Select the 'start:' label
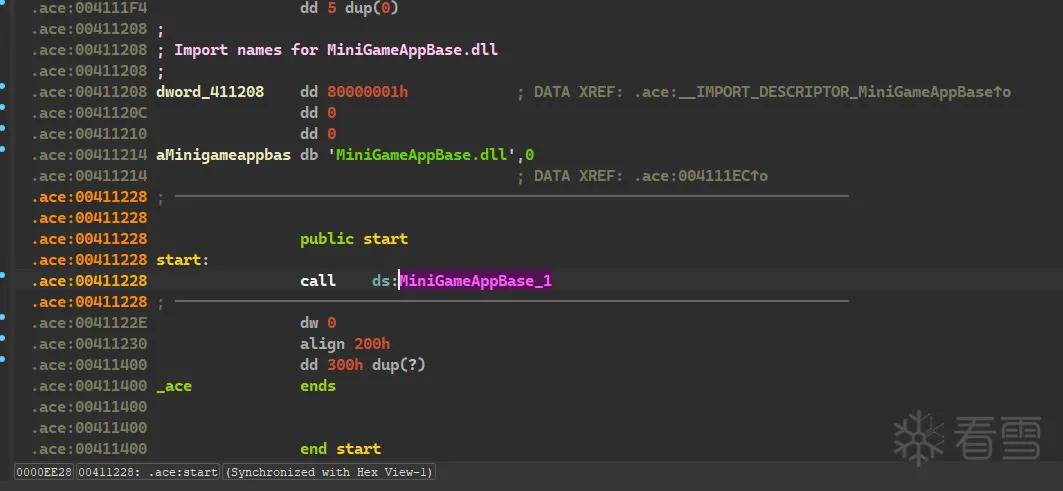The image size is (1063, 491). click(x=183, y=260)
